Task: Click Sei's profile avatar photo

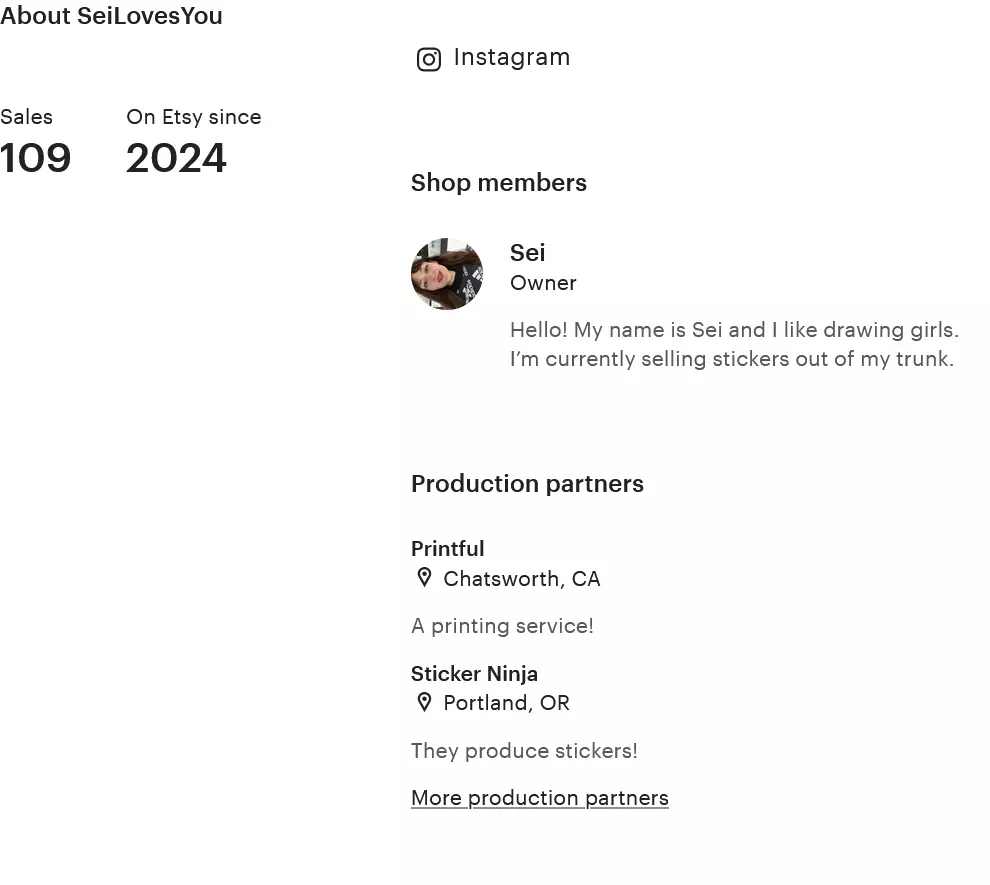Action: 447,274
